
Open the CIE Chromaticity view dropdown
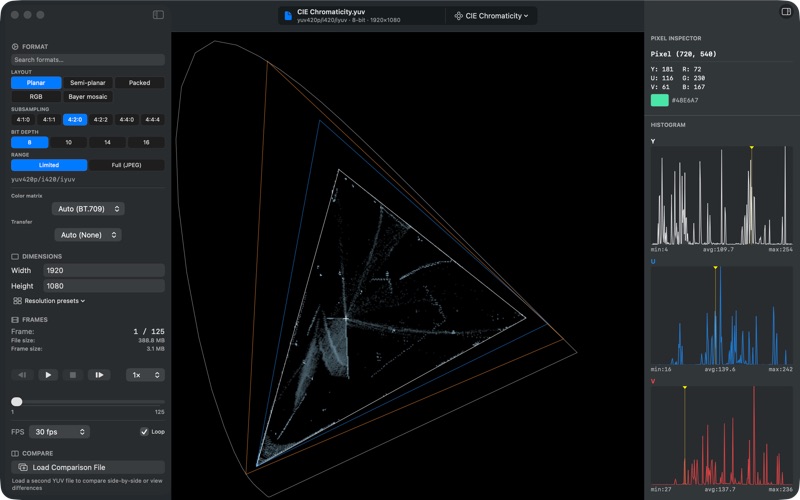(491, 16)
